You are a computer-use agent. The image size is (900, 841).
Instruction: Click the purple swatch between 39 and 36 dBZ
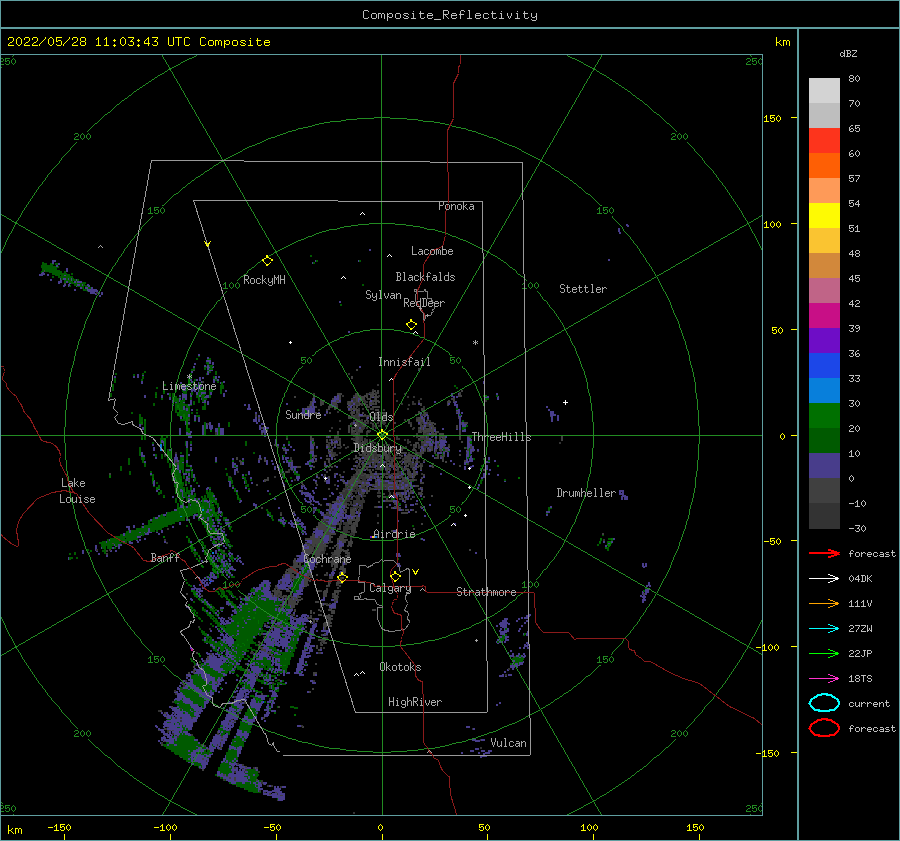coord(824,341)
